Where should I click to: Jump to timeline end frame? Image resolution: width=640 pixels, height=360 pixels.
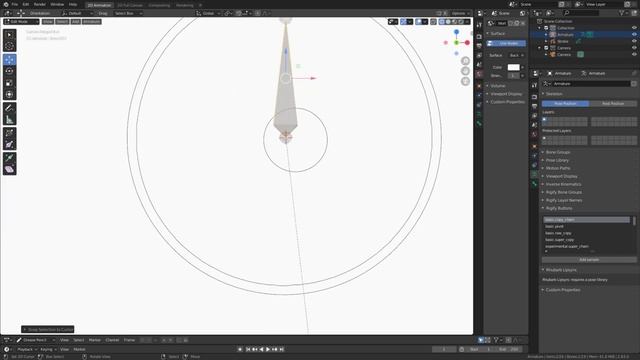(x=281, y=349)
